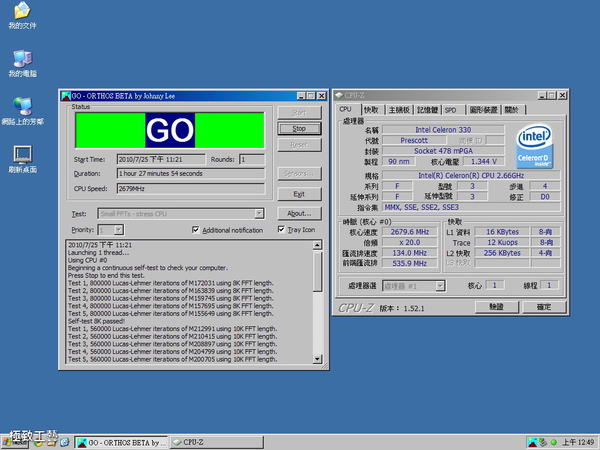Select the CPU tab in CPU-Z
This screenshot has height=450, width=600.
(346, 109)
